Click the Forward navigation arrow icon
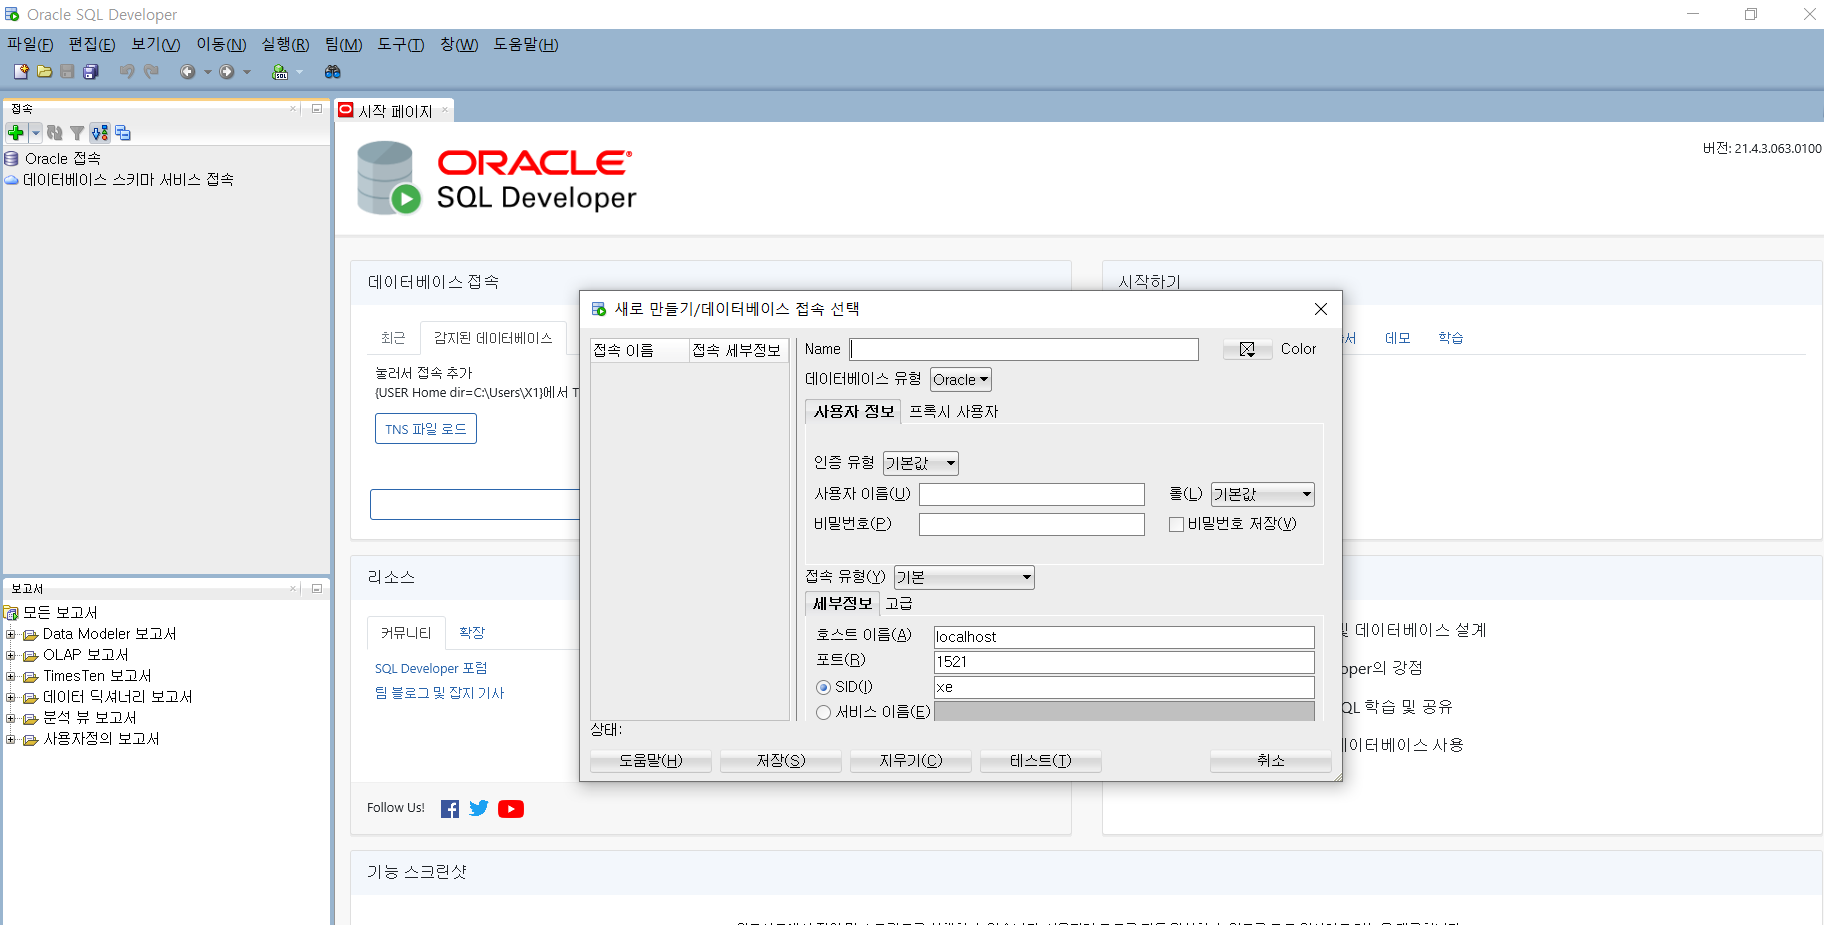This screenshot has height=925, width=1824. (227, 72)
